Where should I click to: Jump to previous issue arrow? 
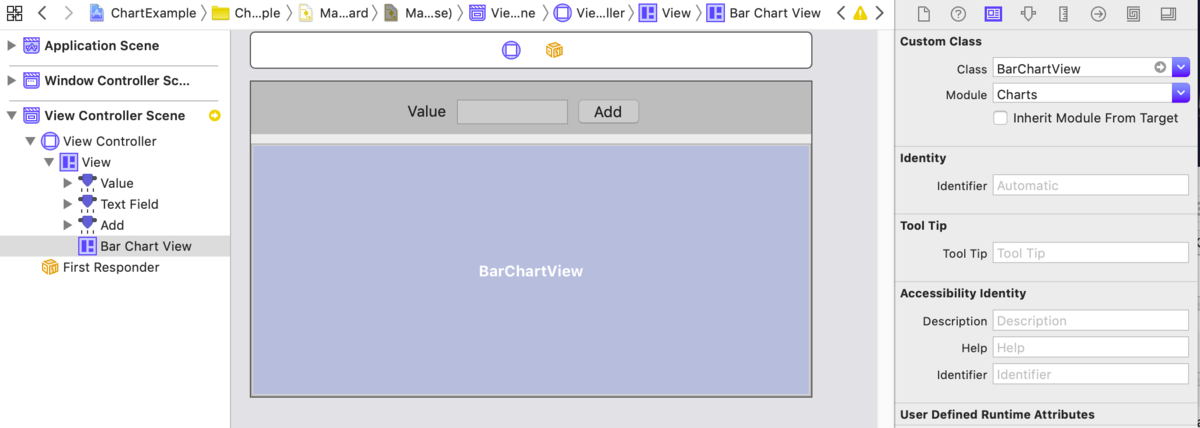pyautogui.click(x=841, y=13)
